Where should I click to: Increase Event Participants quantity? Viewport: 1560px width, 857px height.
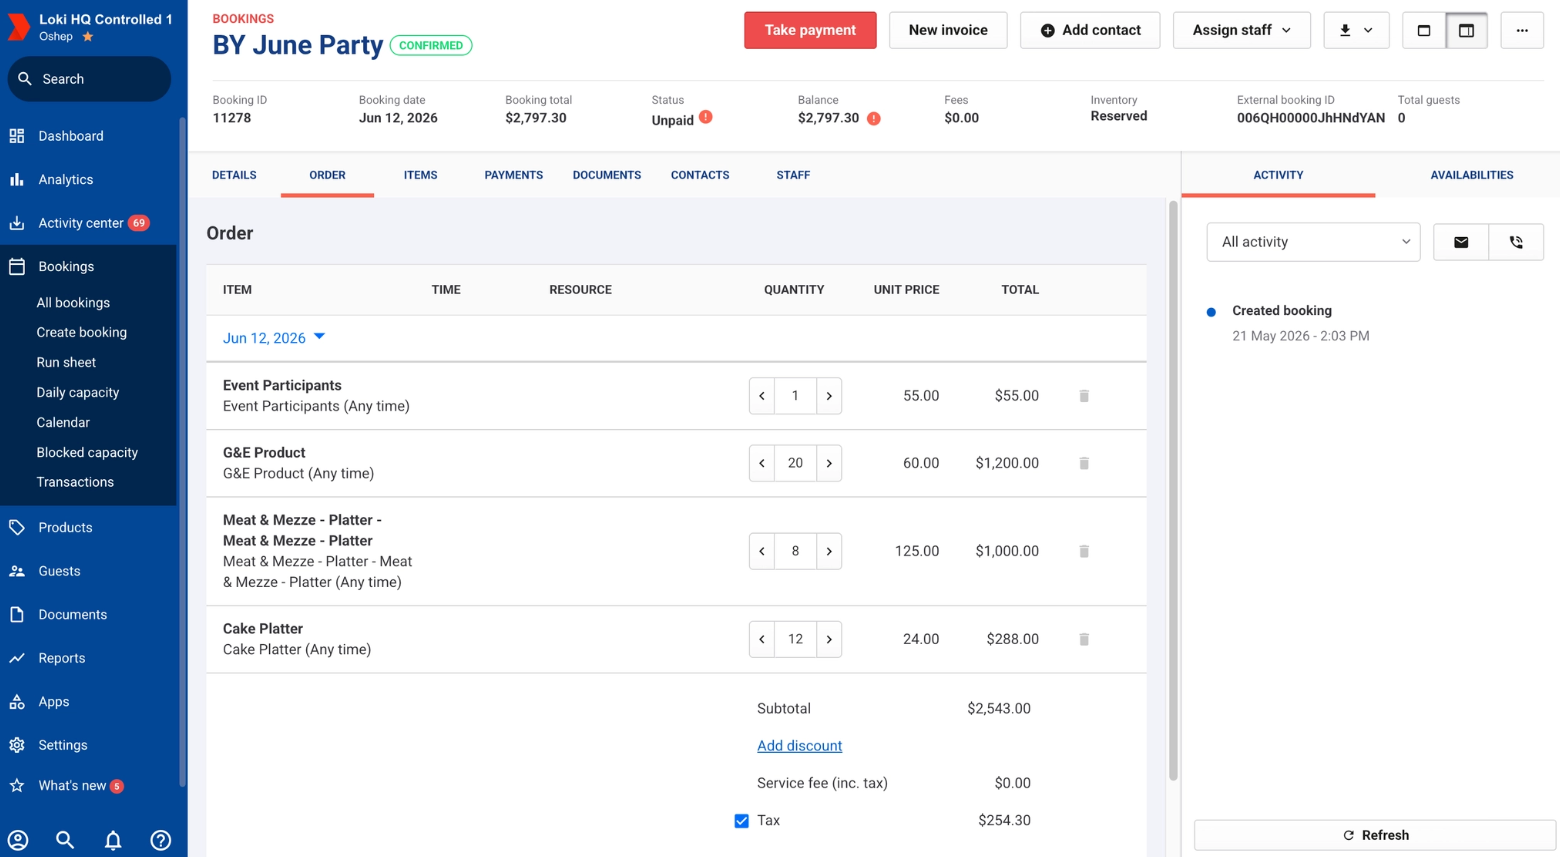829,396
